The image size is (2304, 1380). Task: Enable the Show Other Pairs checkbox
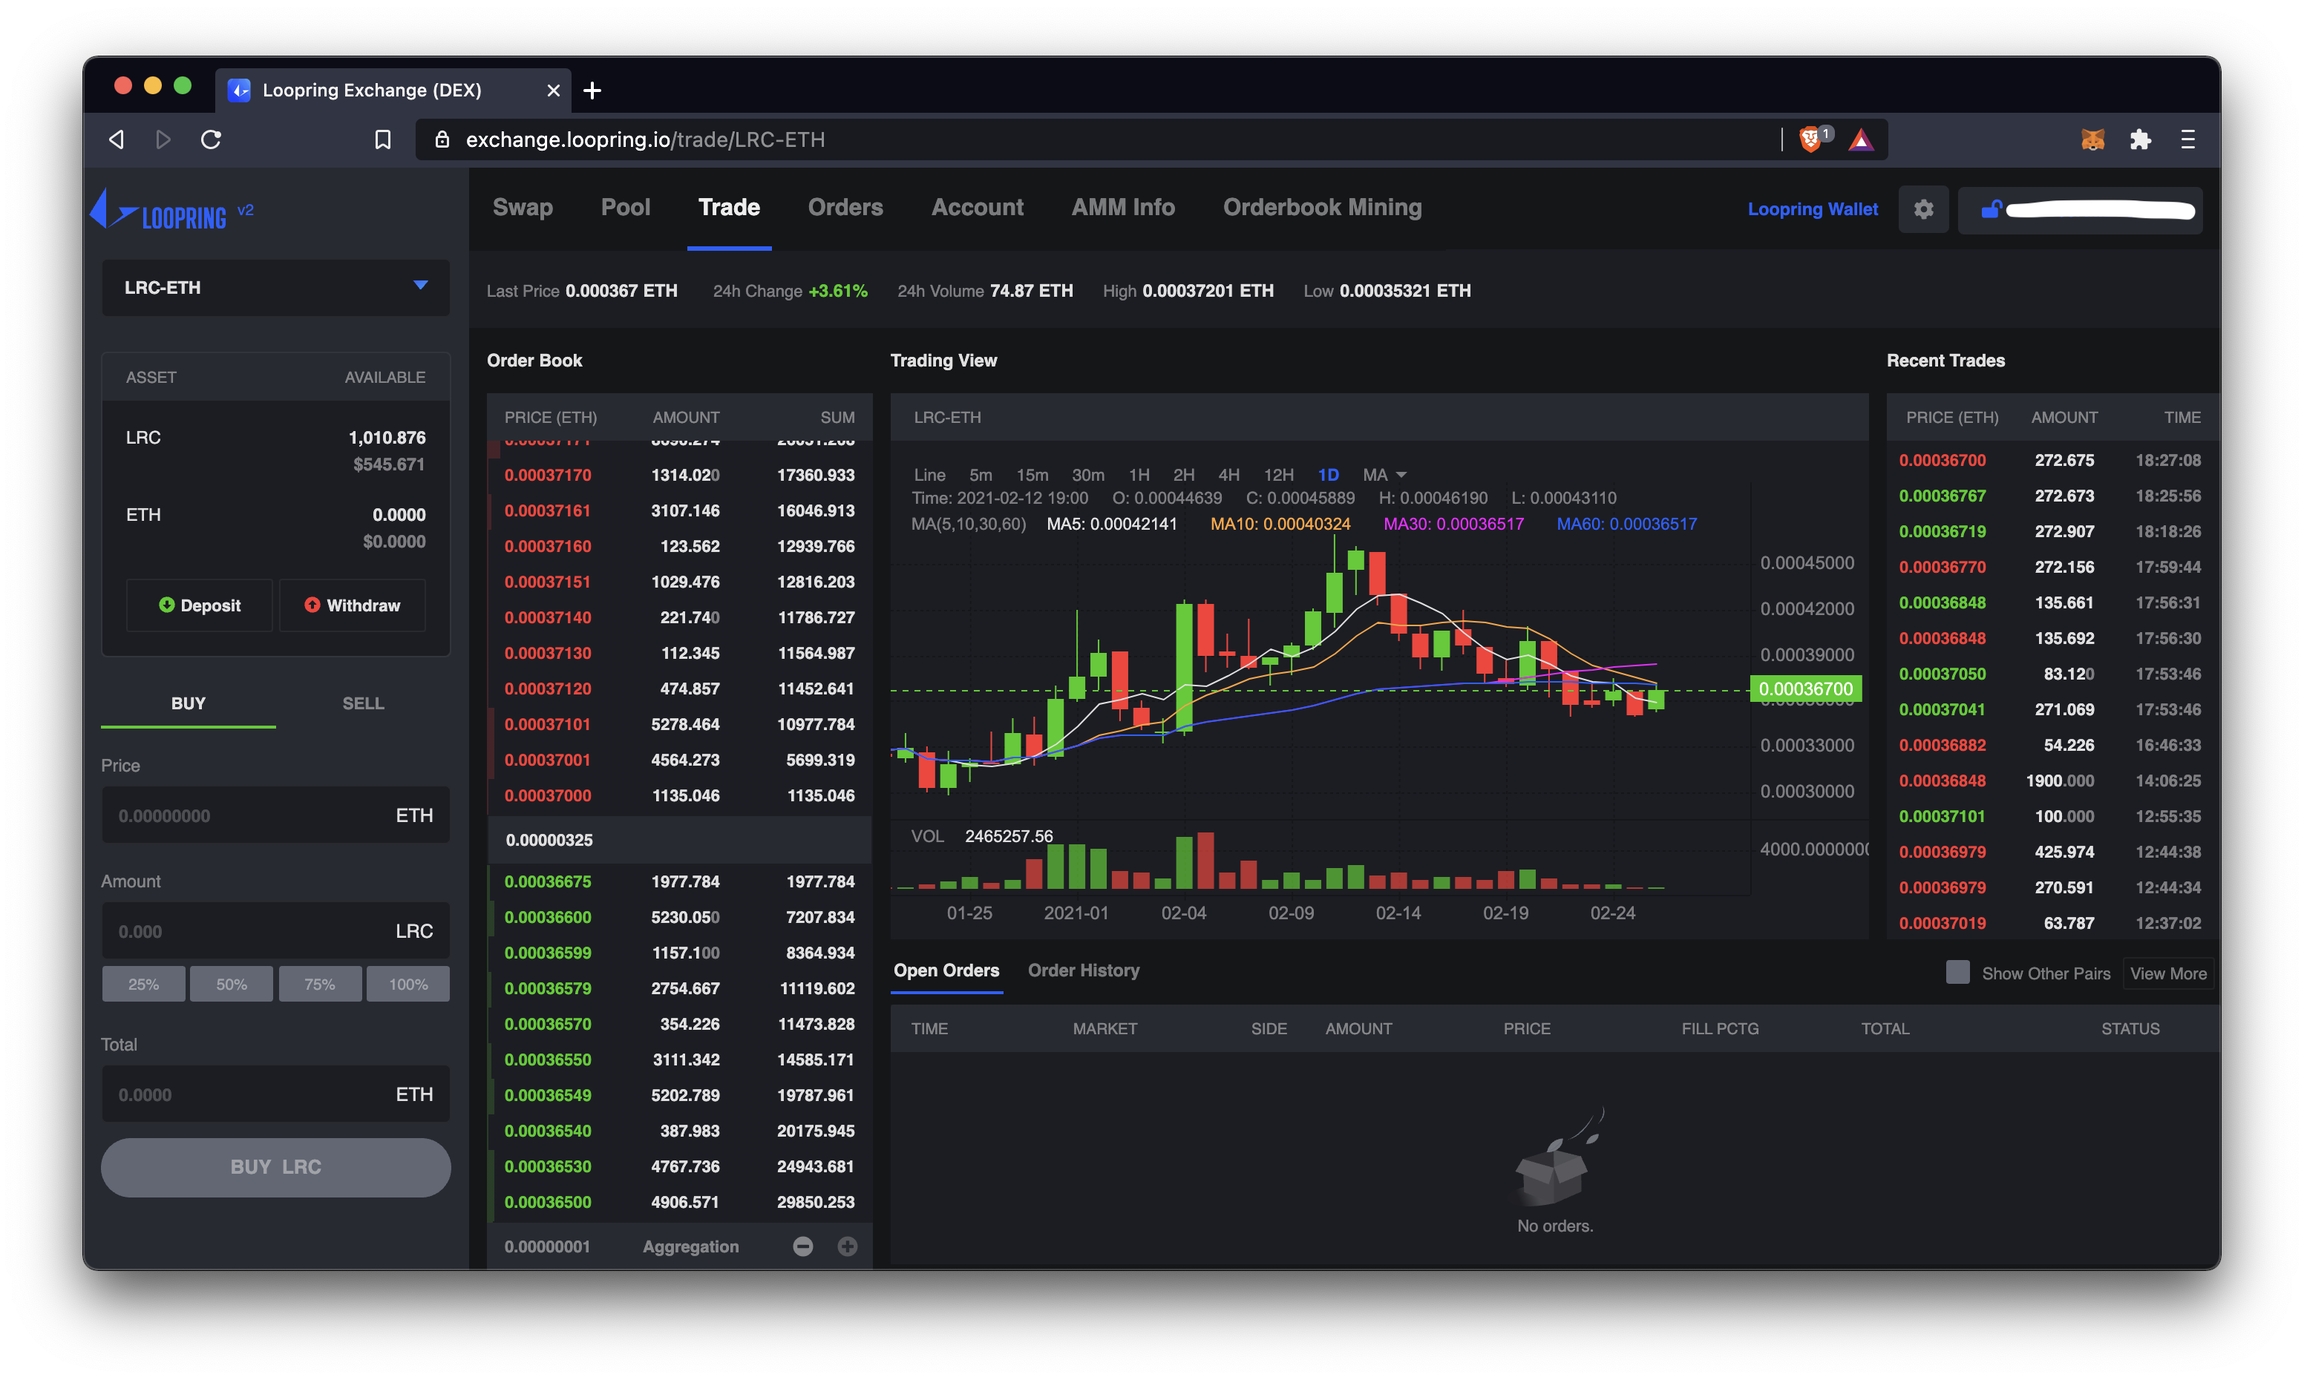(x=1957, y=972)
